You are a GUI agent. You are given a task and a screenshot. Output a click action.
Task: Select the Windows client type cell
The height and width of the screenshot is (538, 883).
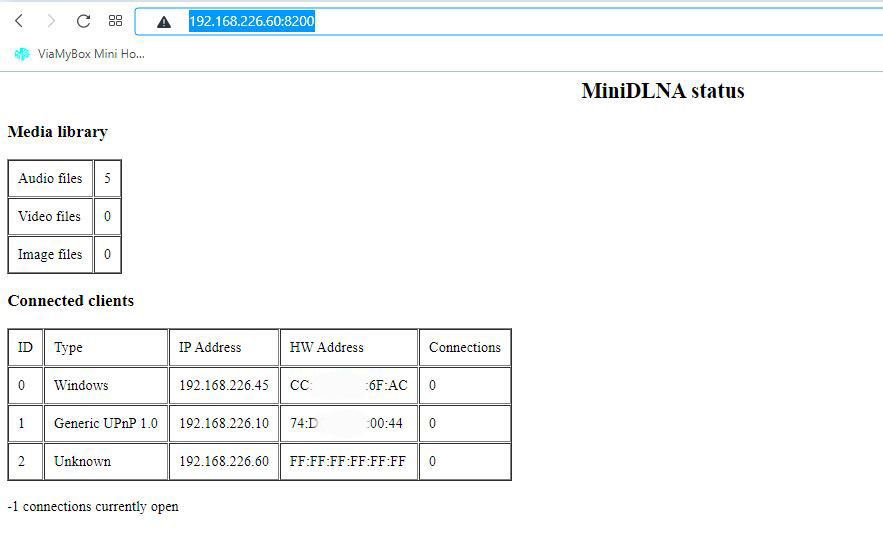coord(106,385)
